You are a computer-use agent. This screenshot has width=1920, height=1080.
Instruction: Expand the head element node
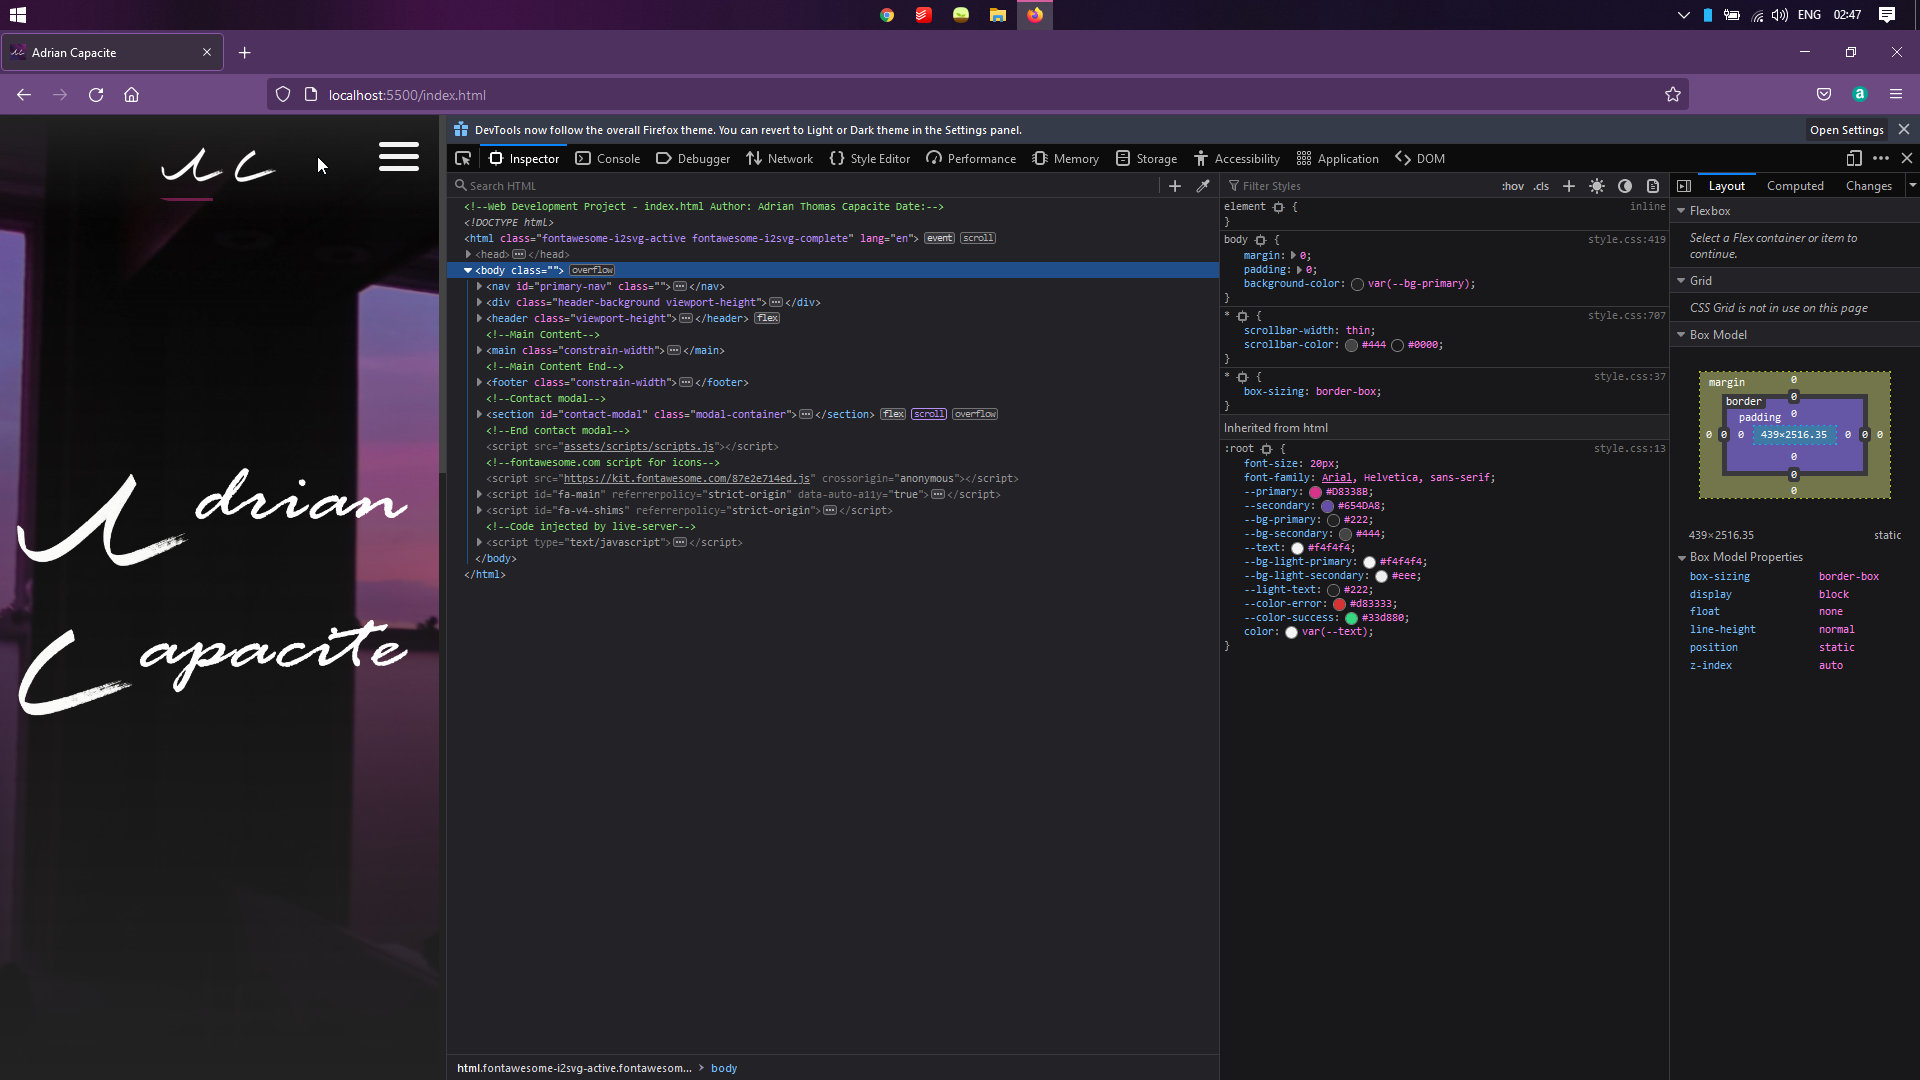click(468, 255)
